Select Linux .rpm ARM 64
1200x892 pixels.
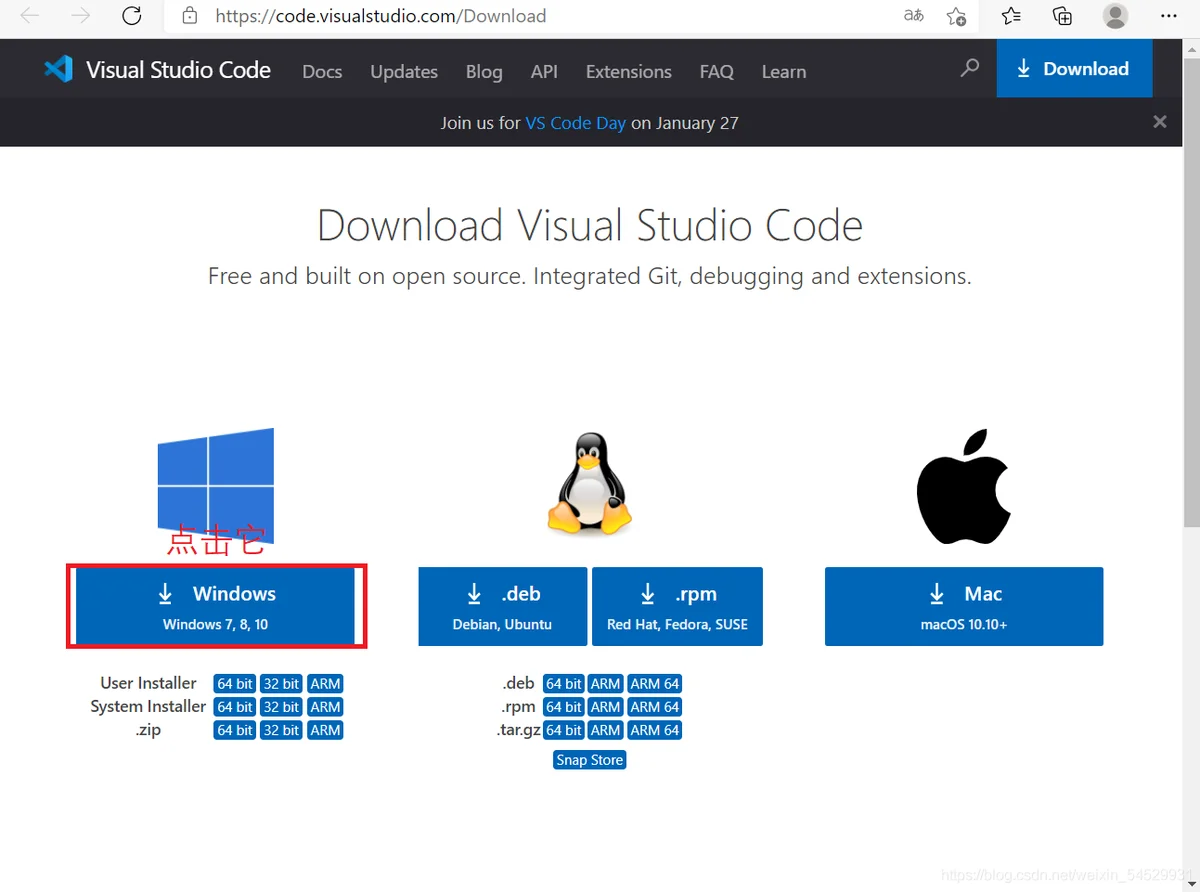coord(655,707)
